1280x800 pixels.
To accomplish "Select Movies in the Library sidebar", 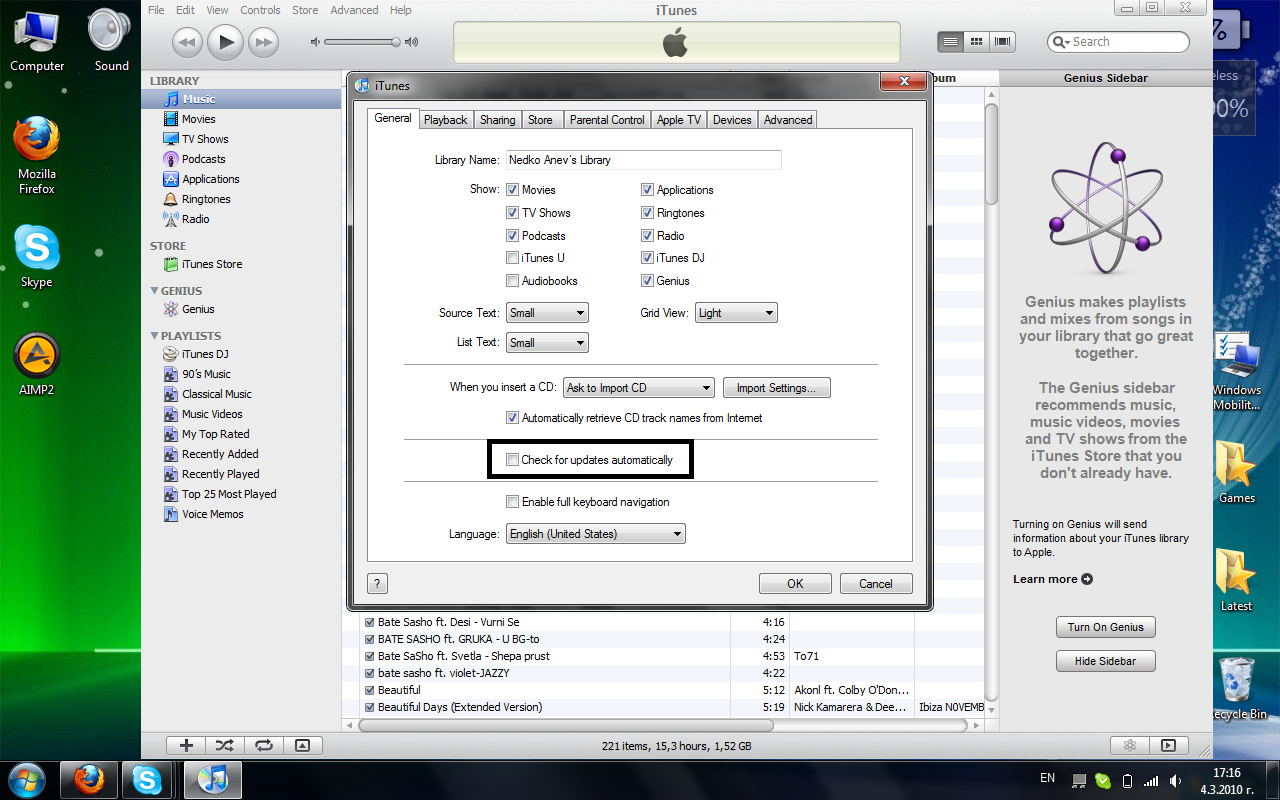I will (x=198, y=119).
